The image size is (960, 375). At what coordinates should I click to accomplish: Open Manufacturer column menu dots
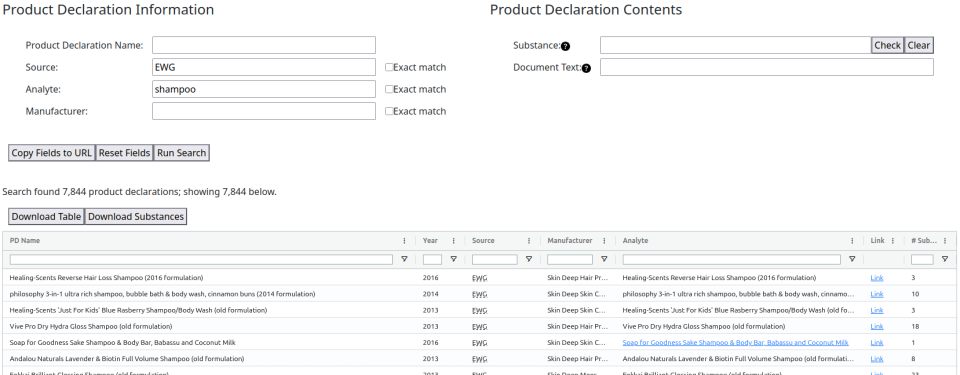pyautogui.click(x=604, y=241)
